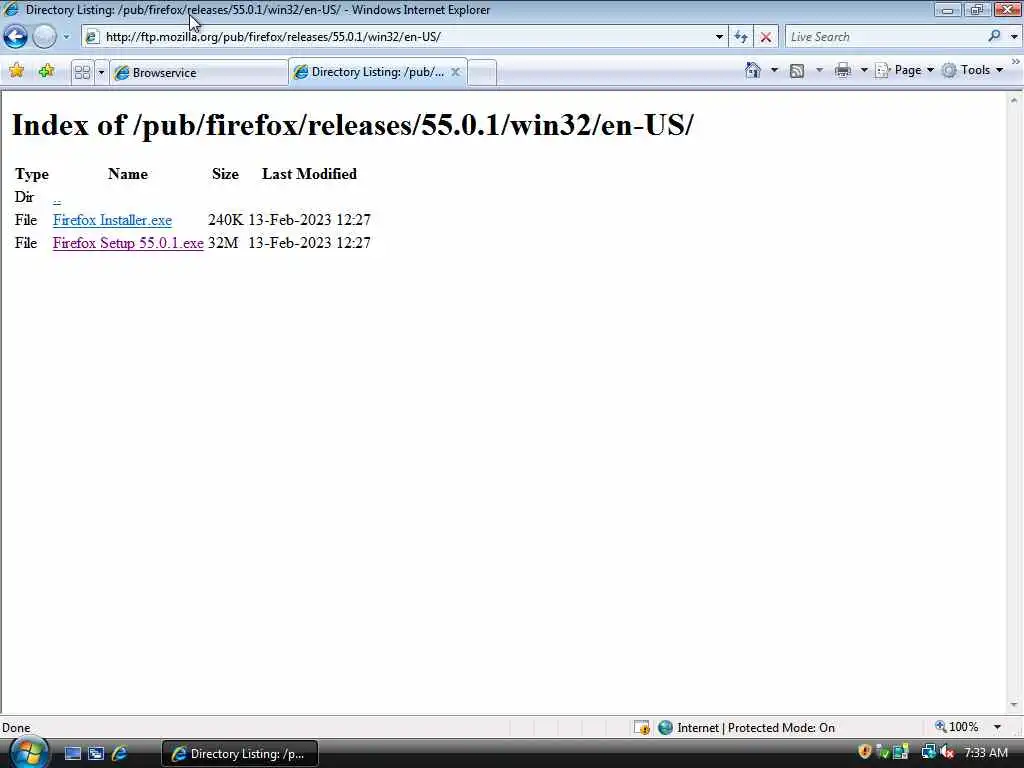Open the recent pages dropdown arrow

click(x=66, y=37)
